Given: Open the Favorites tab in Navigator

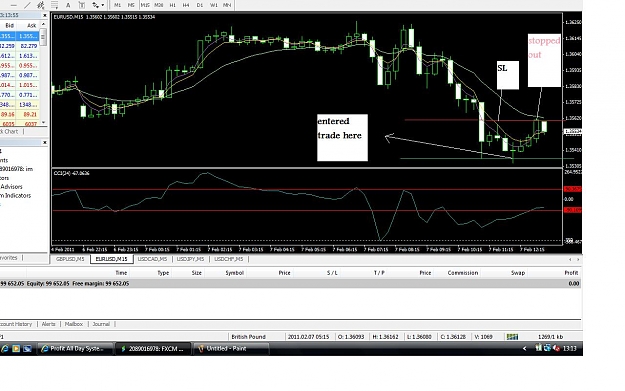Looking at the screenshot, I should pos(9,258).
